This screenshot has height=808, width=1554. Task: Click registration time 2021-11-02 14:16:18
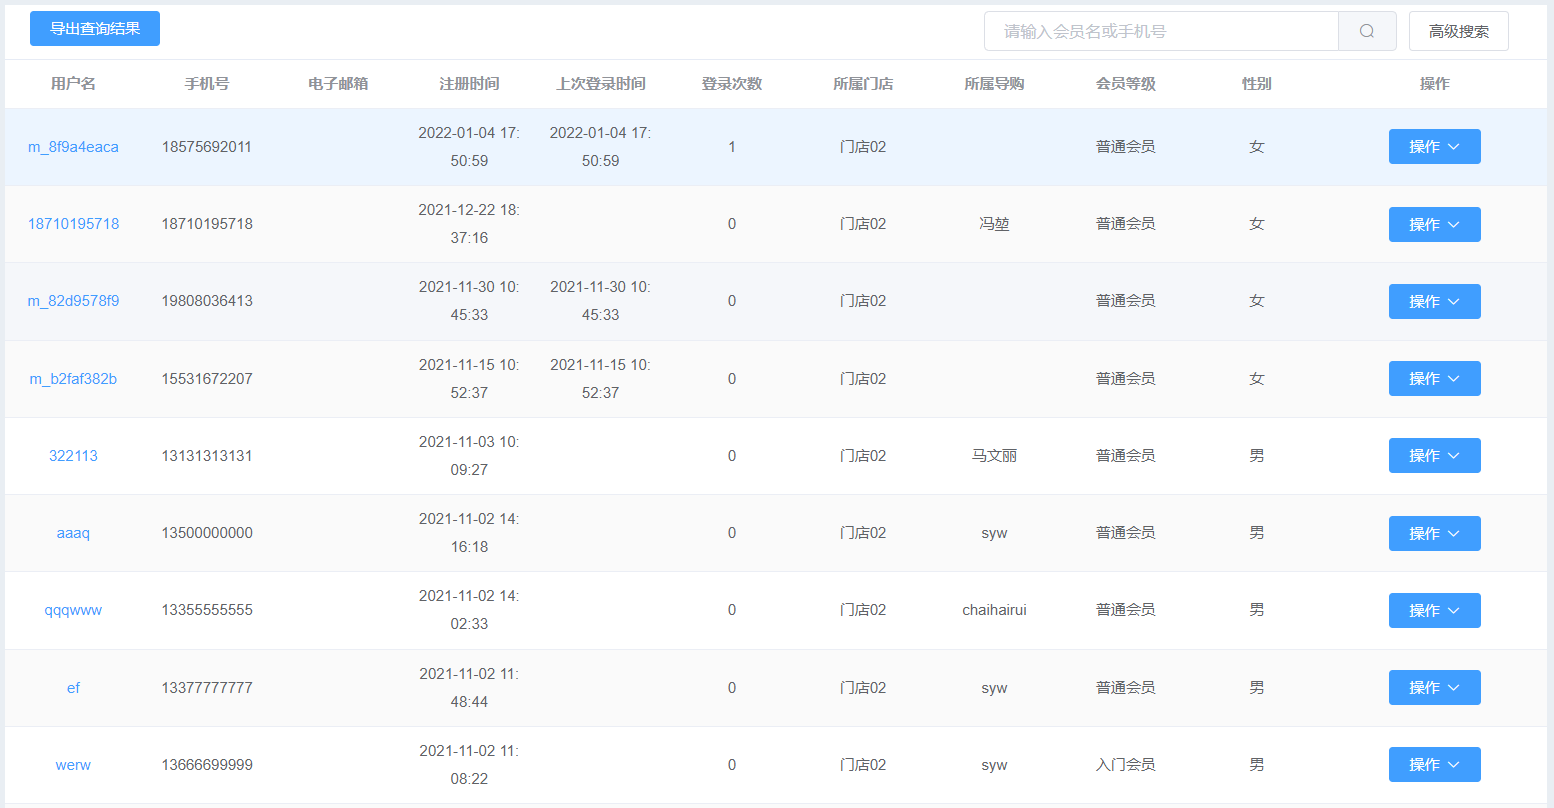(x=469, y=533)
